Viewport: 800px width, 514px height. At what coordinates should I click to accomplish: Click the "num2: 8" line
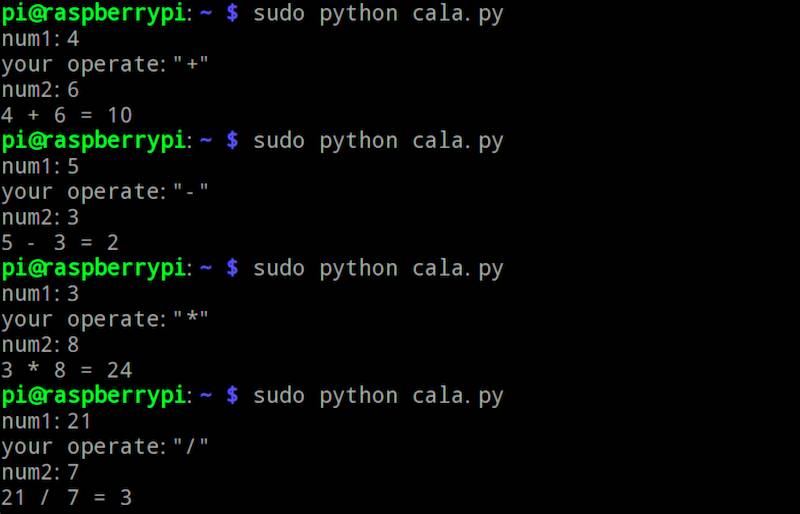click(40, 345)
